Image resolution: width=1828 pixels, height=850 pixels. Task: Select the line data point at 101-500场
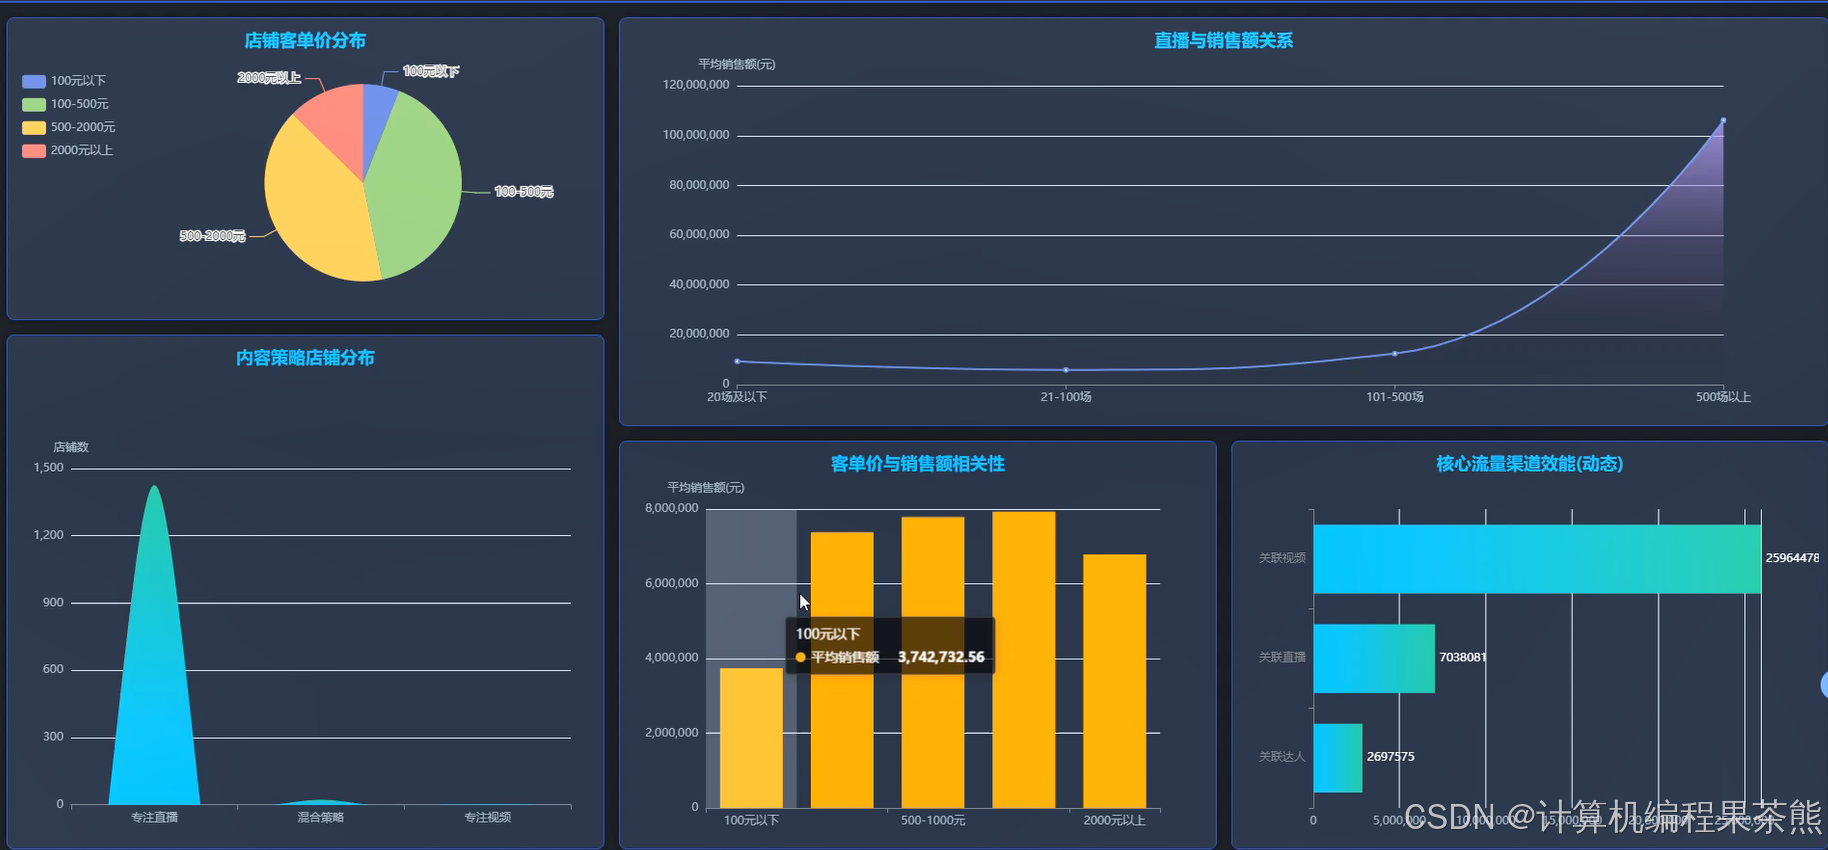(x=1395, y=353)
